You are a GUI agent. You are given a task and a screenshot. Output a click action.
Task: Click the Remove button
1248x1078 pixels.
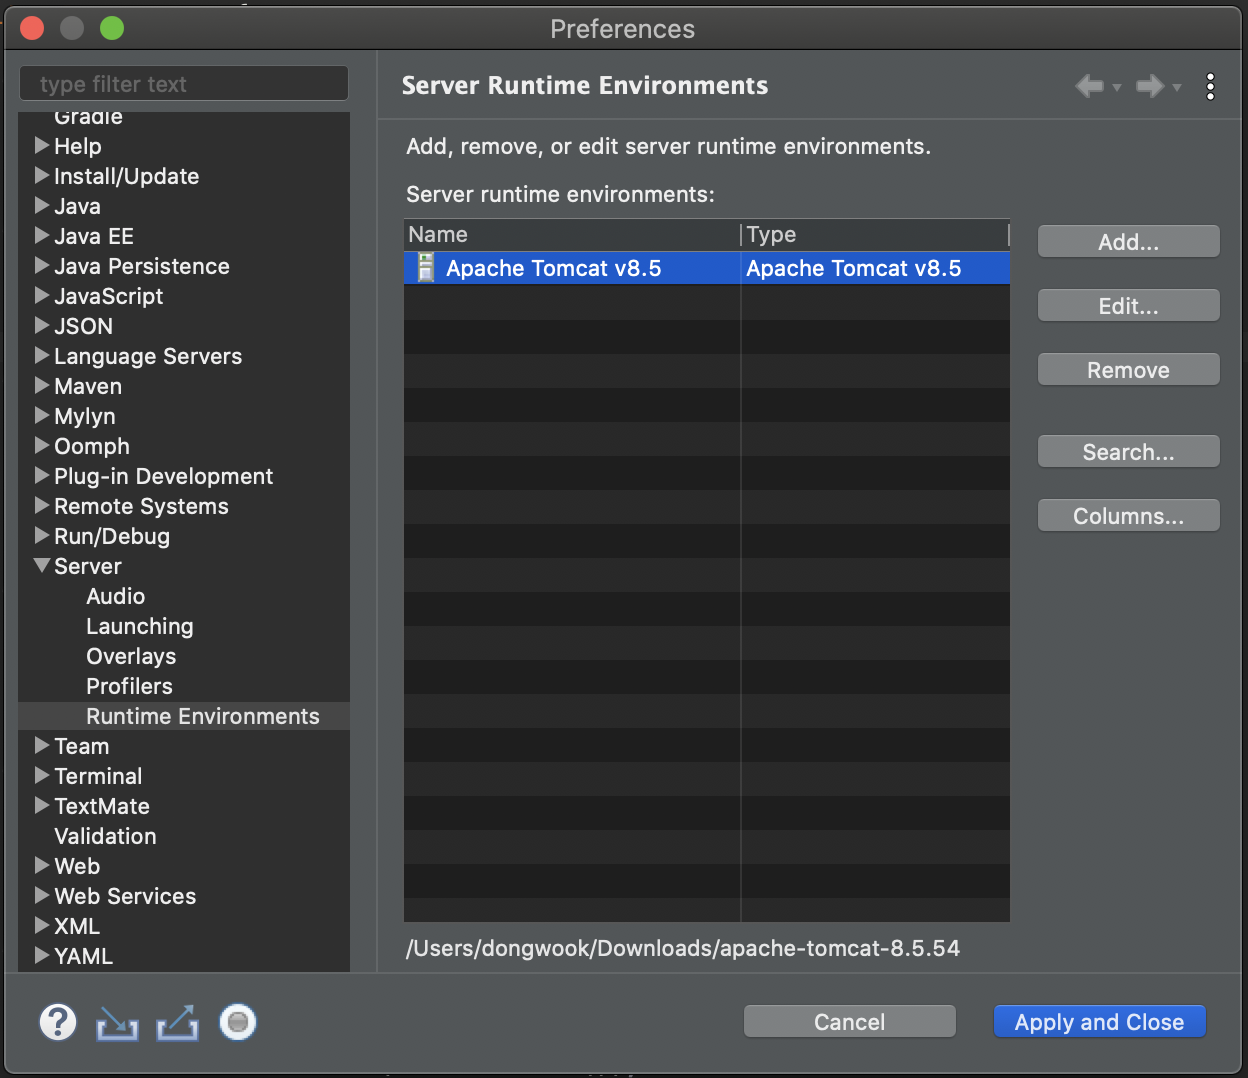pyautogui.click(x=1128, y=370)
